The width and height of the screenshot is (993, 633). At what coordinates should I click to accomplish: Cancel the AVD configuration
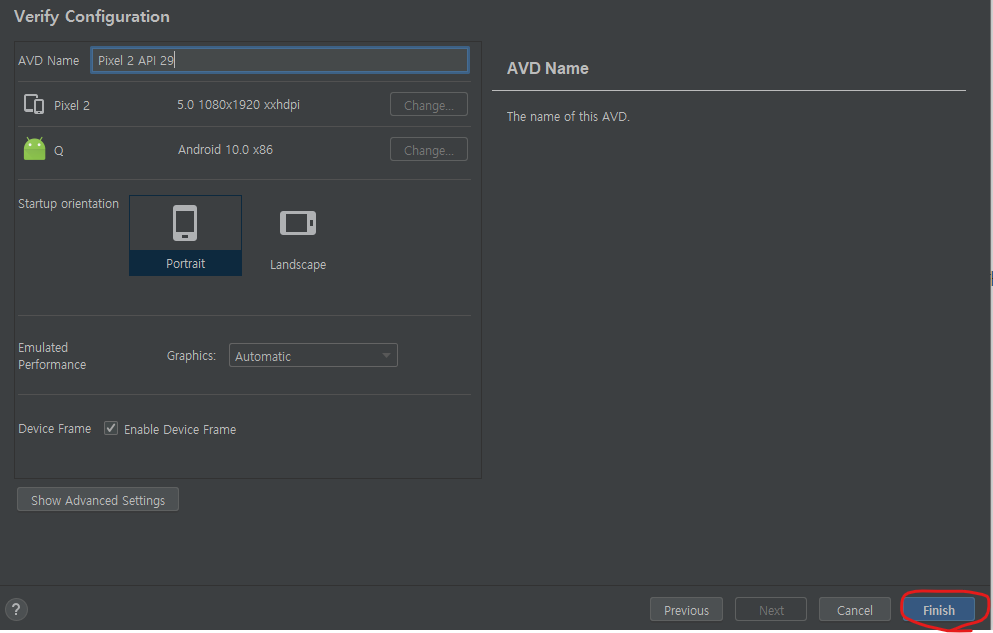coord(854,610)
